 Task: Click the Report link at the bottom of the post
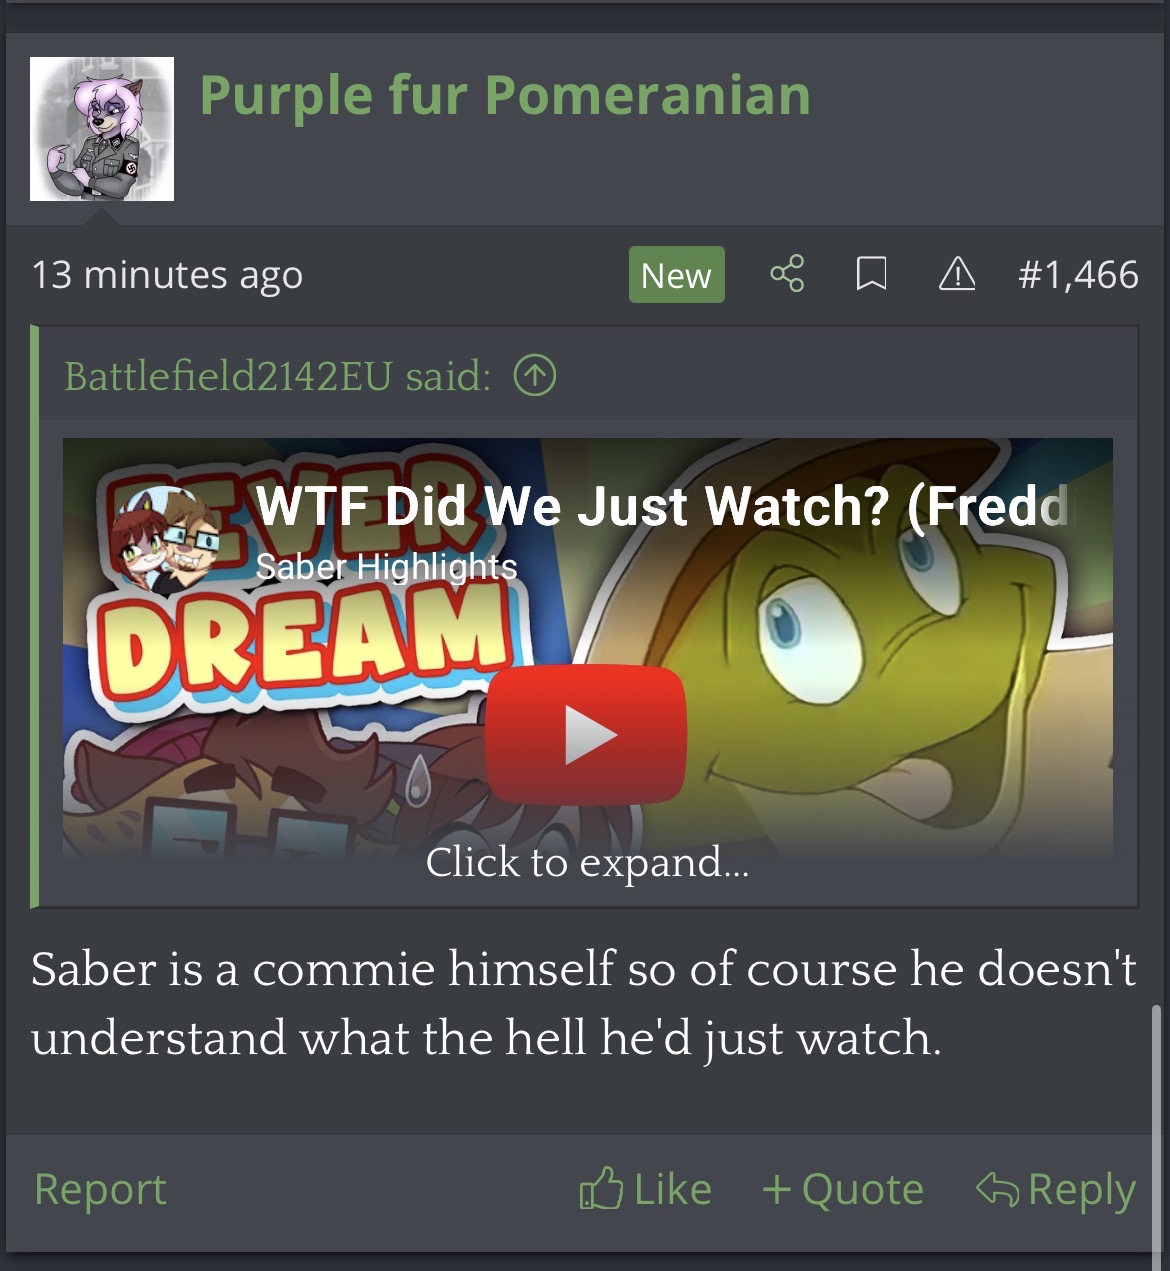100,1189
